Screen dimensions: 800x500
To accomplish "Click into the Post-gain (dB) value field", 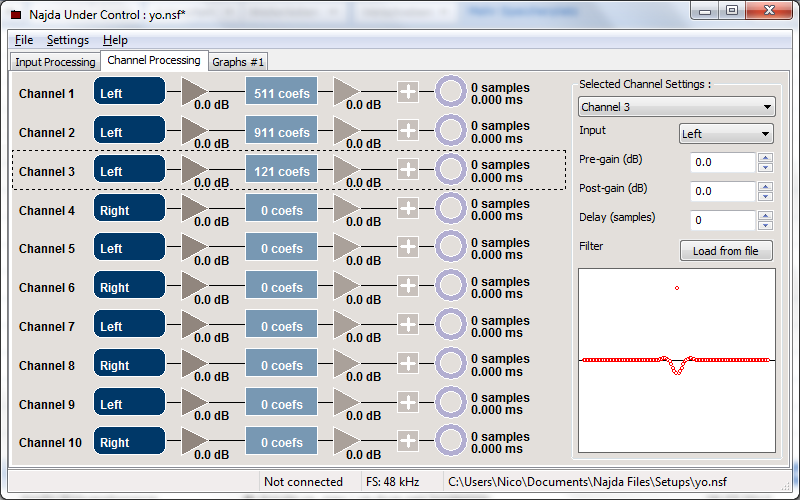I will (722, 191).
